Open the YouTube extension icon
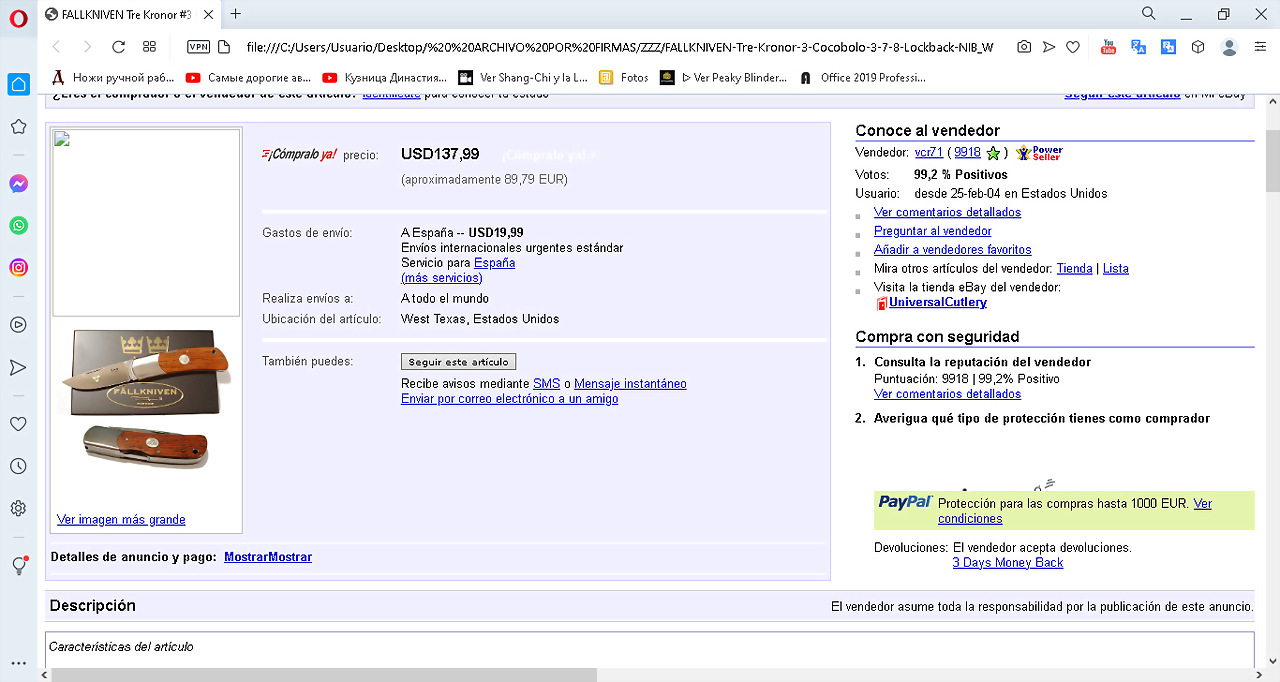The height and width of the screenshot is (682, 1280). click(1108, 47)
